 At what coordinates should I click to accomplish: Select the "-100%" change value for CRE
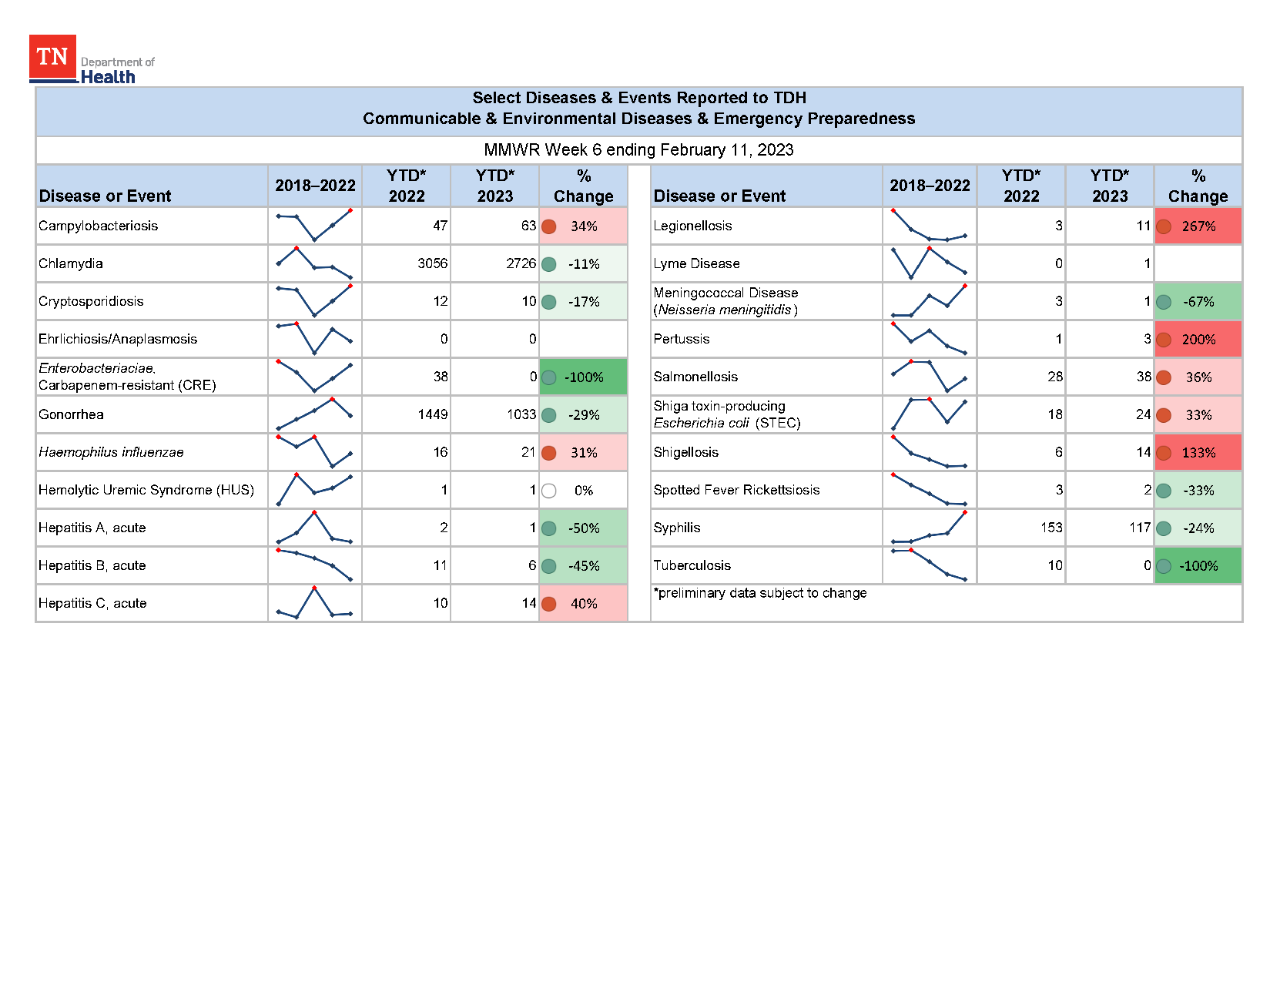tap(584, 378)
